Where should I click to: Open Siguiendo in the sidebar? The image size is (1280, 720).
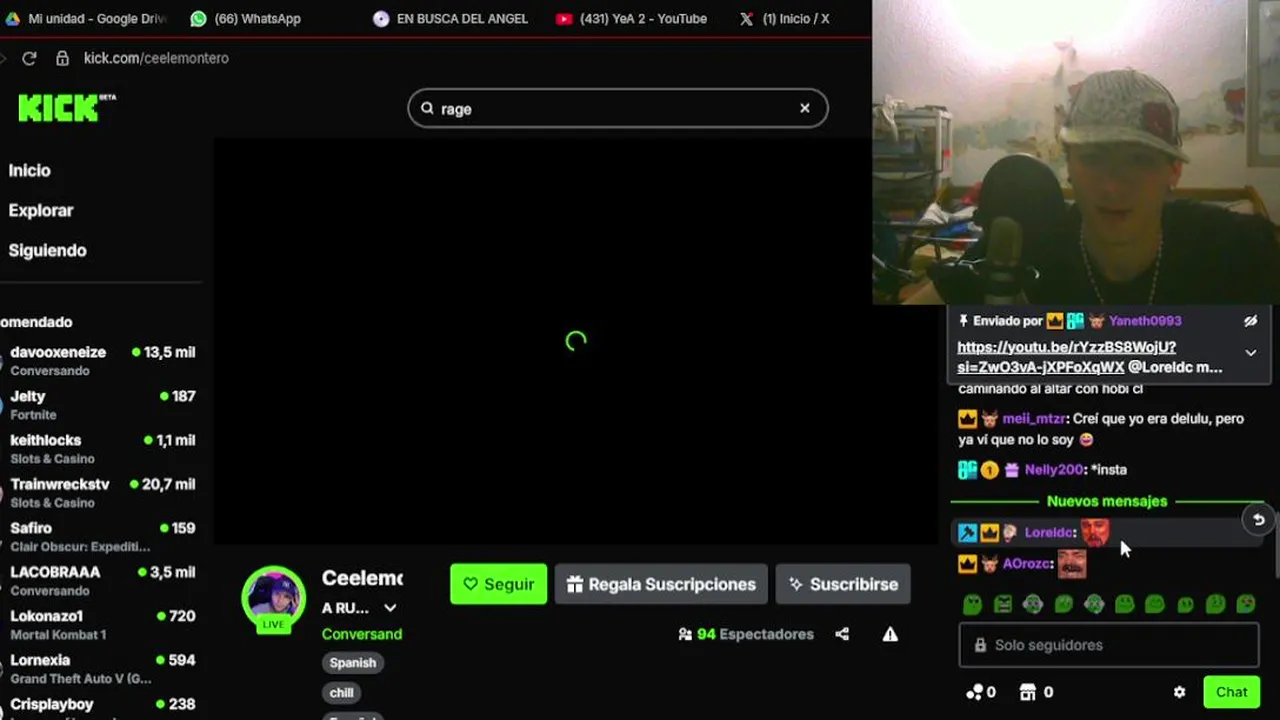(47, 250)
